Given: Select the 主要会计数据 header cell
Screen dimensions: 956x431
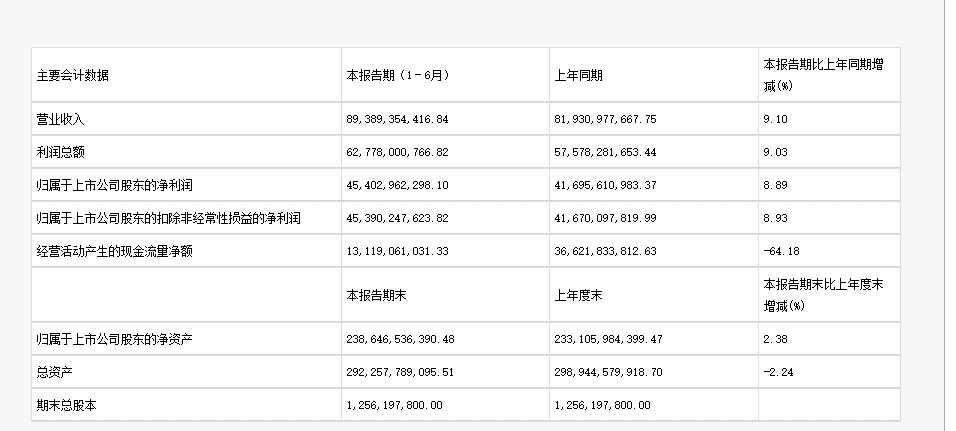Looking at the screenshot, I should pyautogui.click(x=73, y=76).
